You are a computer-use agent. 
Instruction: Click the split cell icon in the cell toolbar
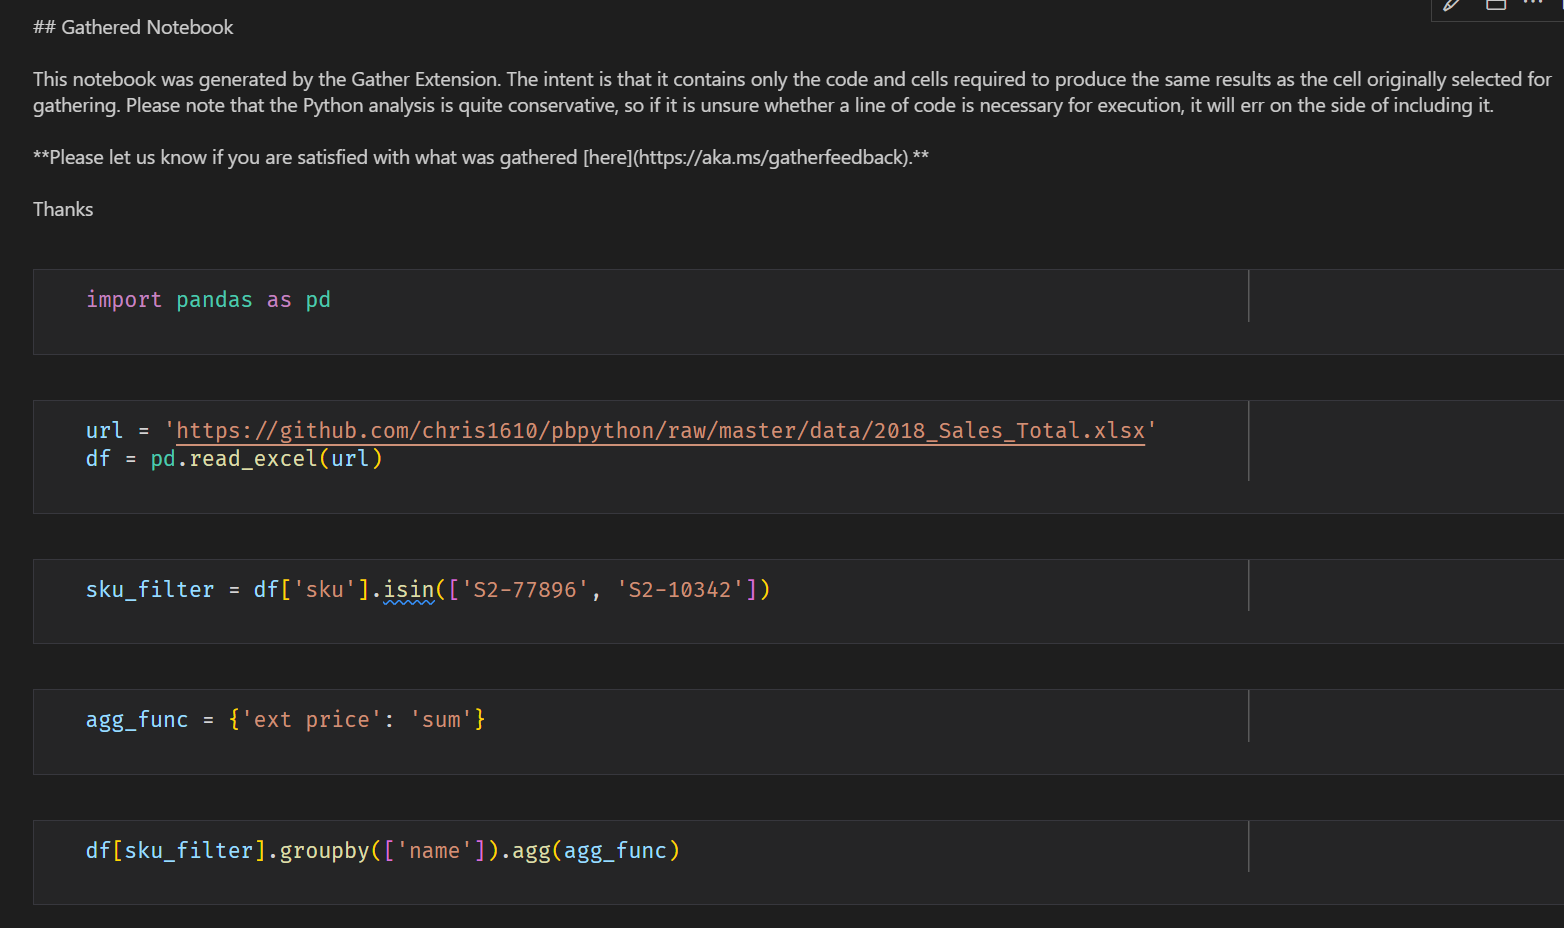click(x=1496, y=6)
